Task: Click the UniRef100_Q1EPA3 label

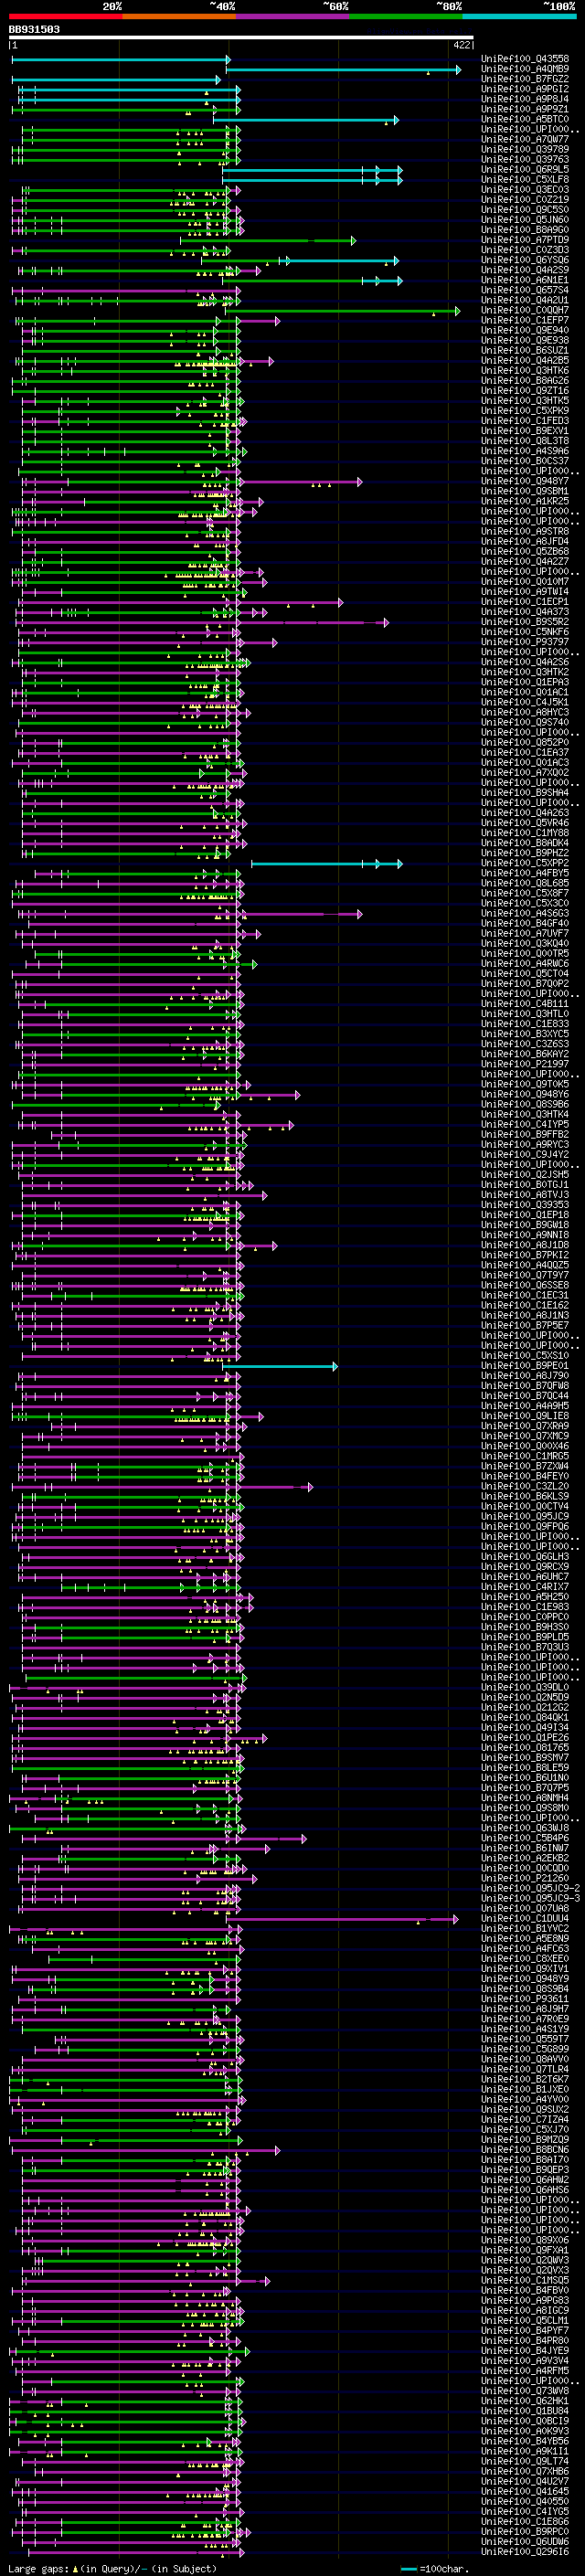Action: [525, 682]
